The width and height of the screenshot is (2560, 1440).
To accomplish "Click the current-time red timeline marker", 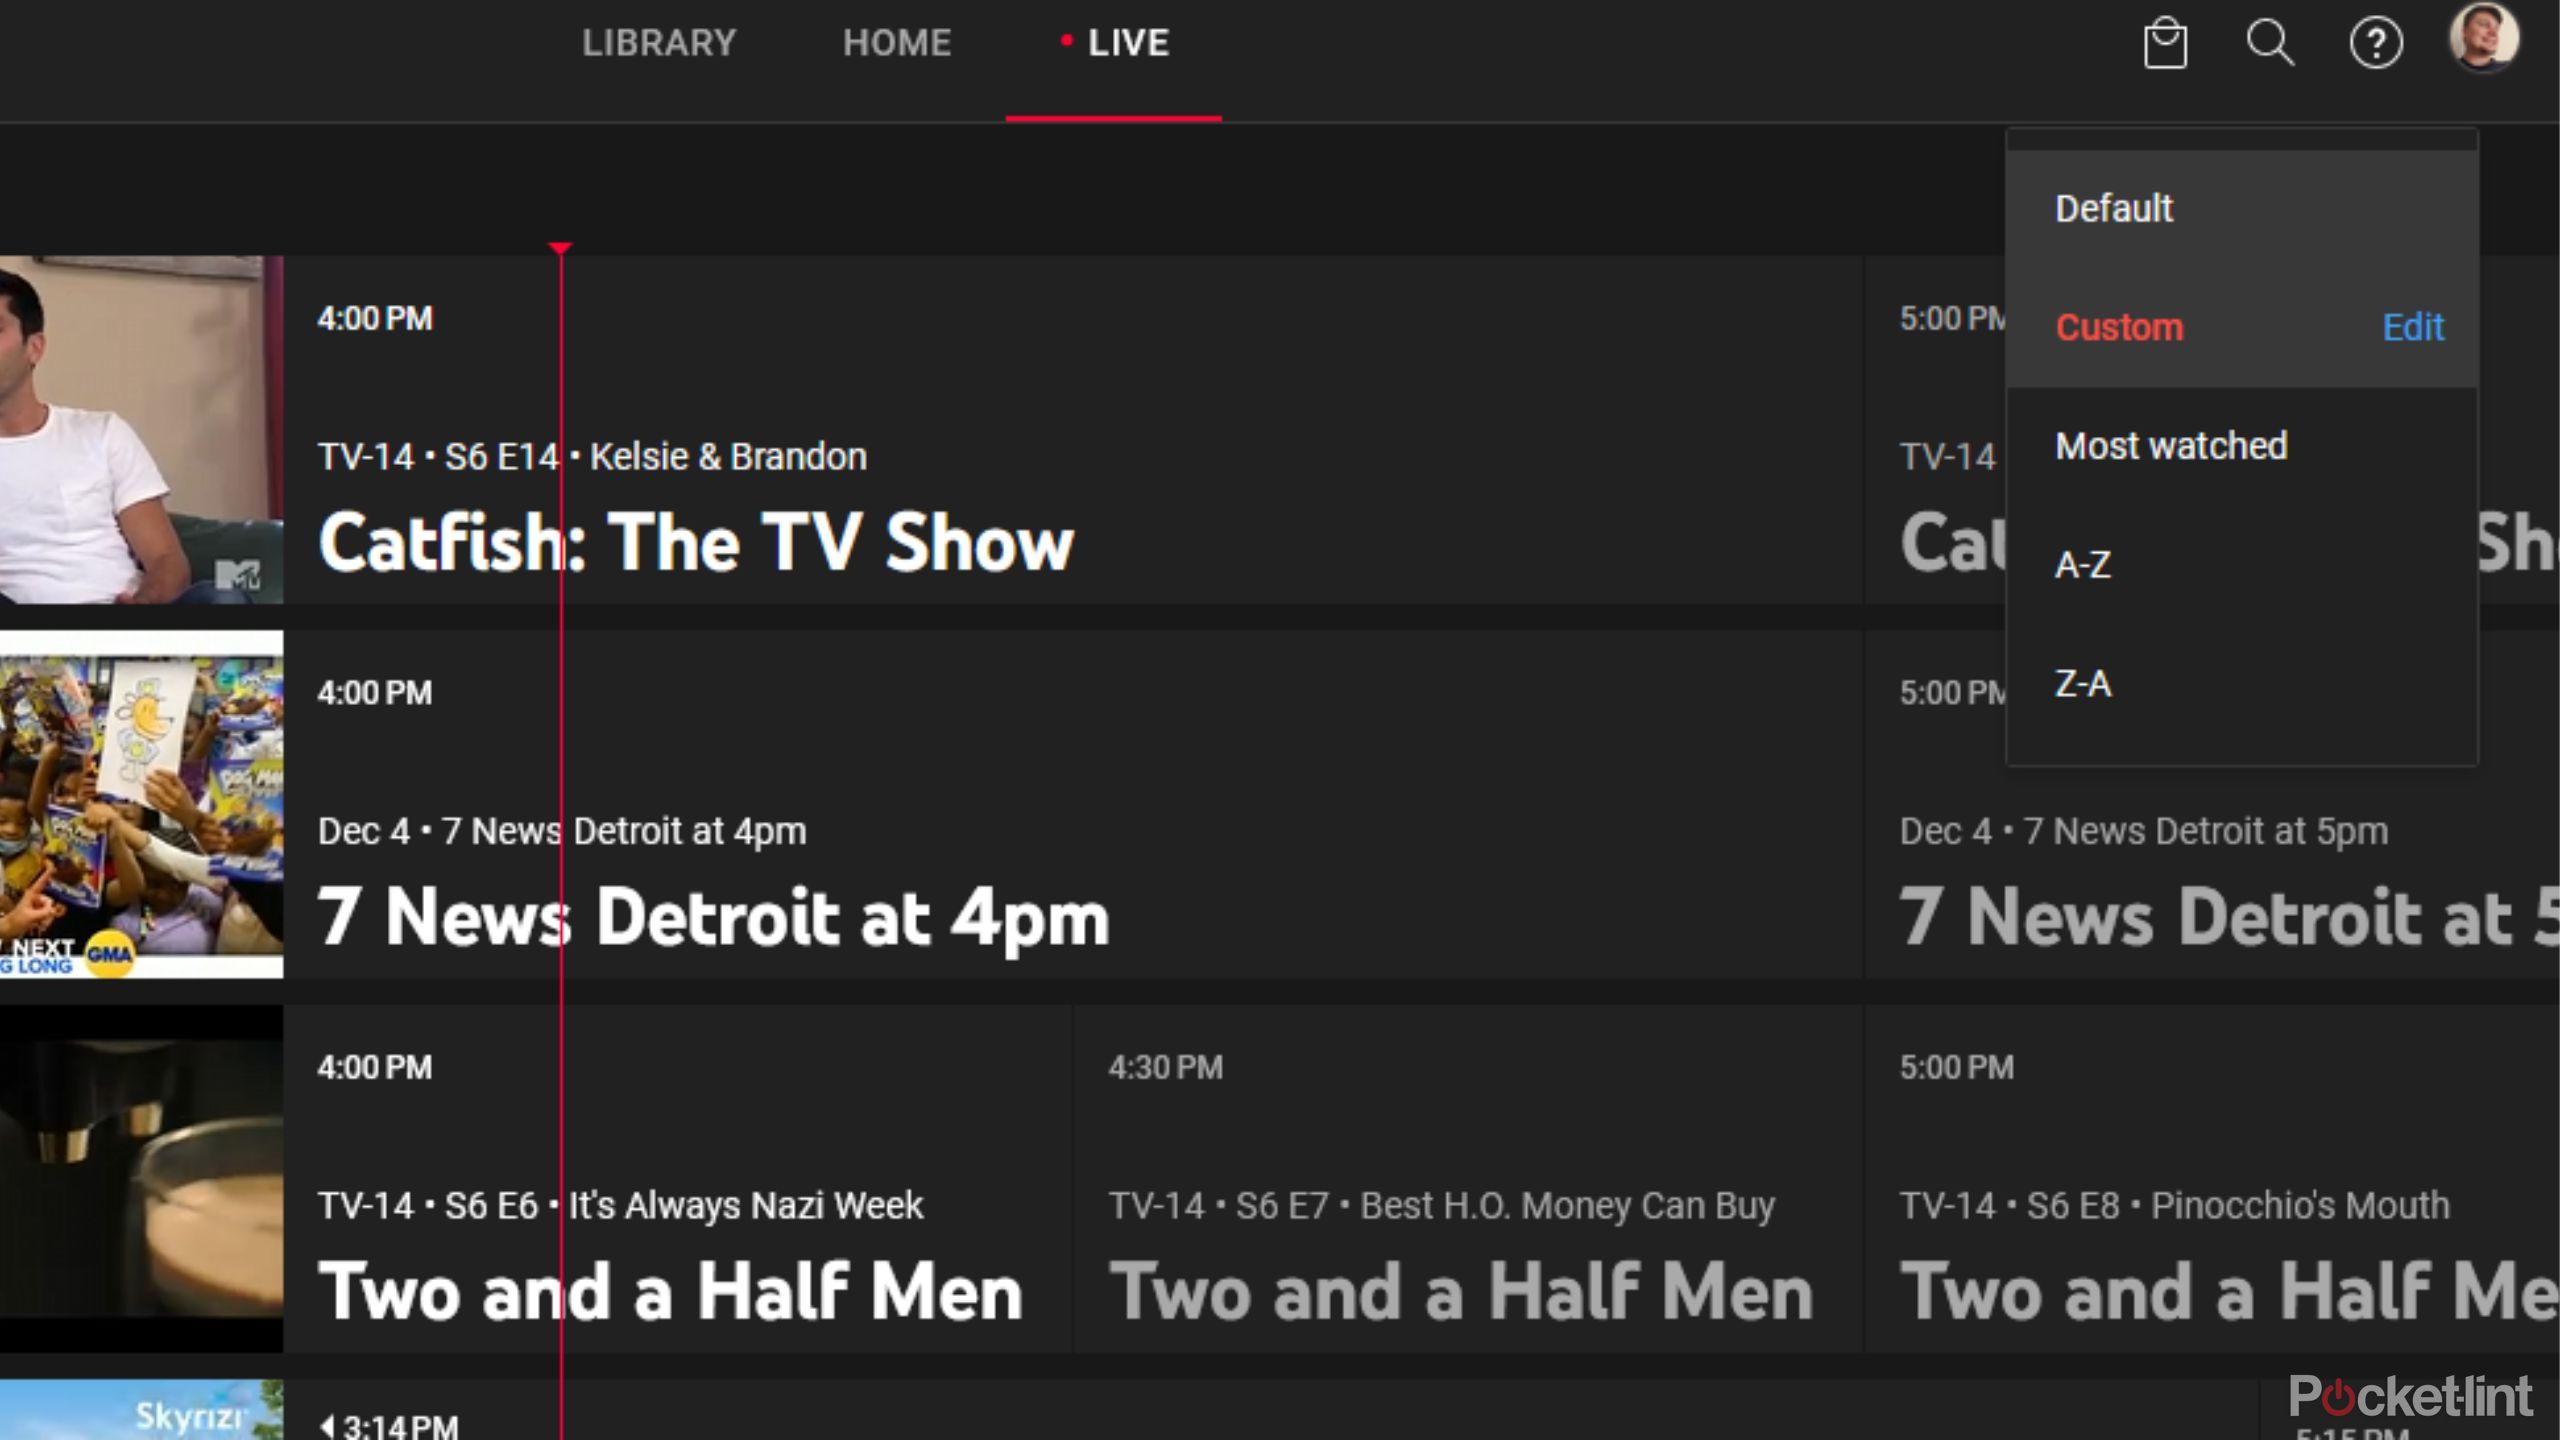I will coord(560,247).
